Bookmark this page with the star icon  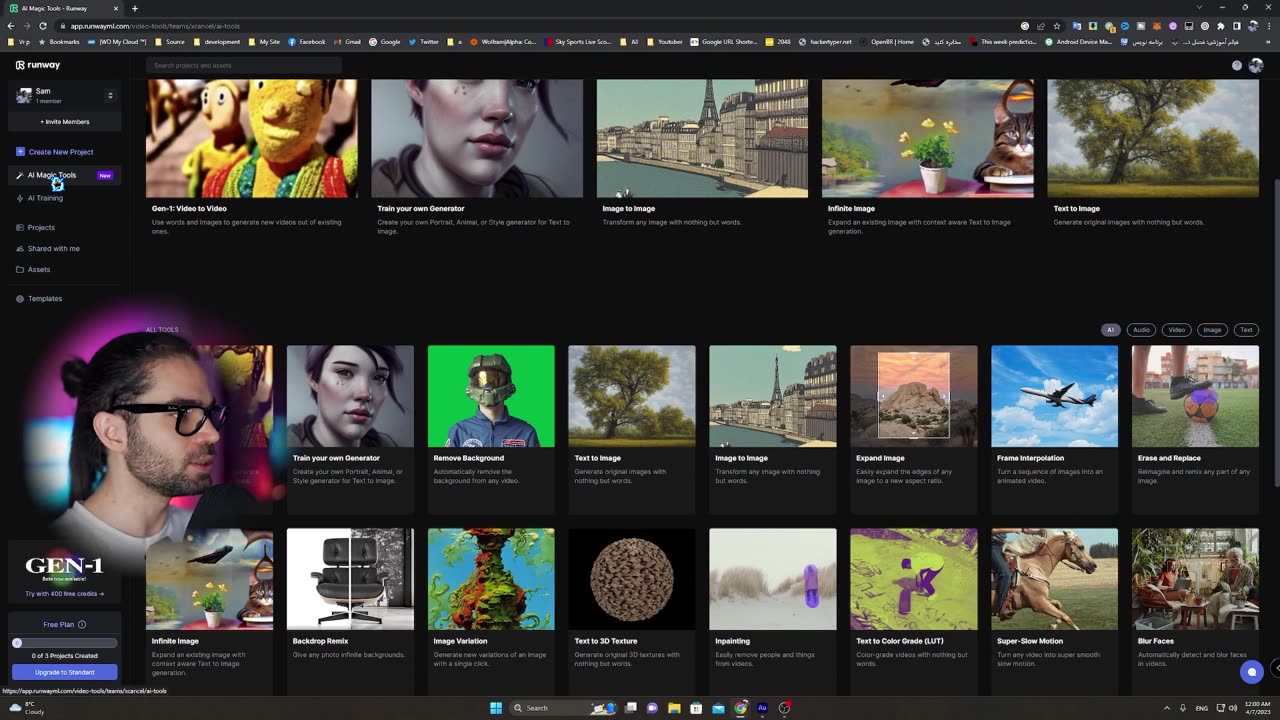(1057, 26)
